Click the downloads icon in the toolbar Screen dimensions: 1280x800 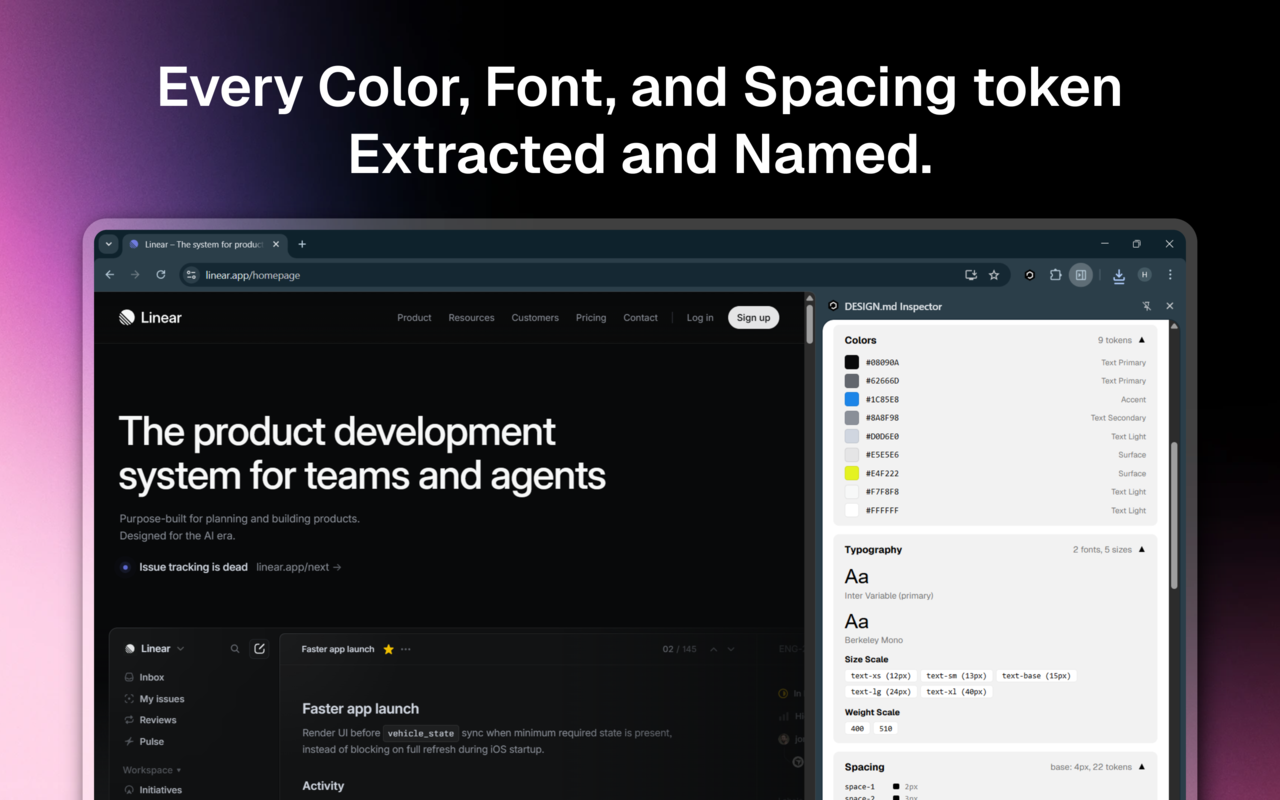1118,274
